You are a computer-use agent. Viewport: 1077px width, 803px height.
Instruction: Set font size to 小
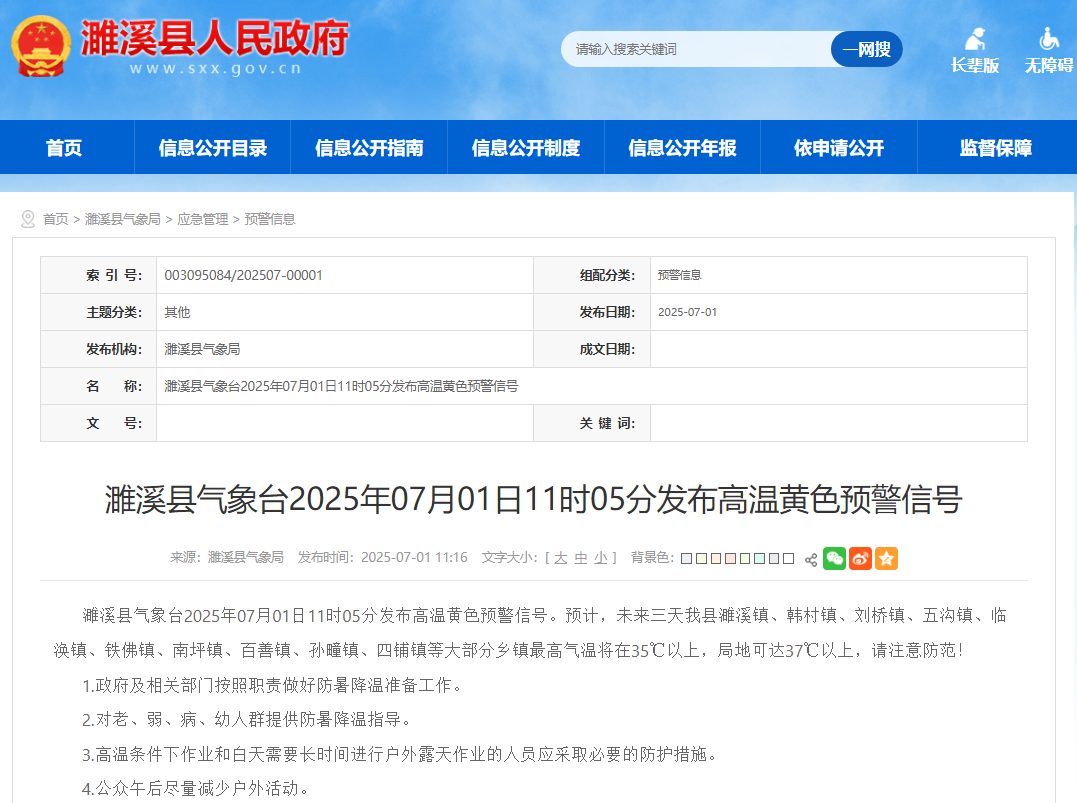click(x=601, y=558)
